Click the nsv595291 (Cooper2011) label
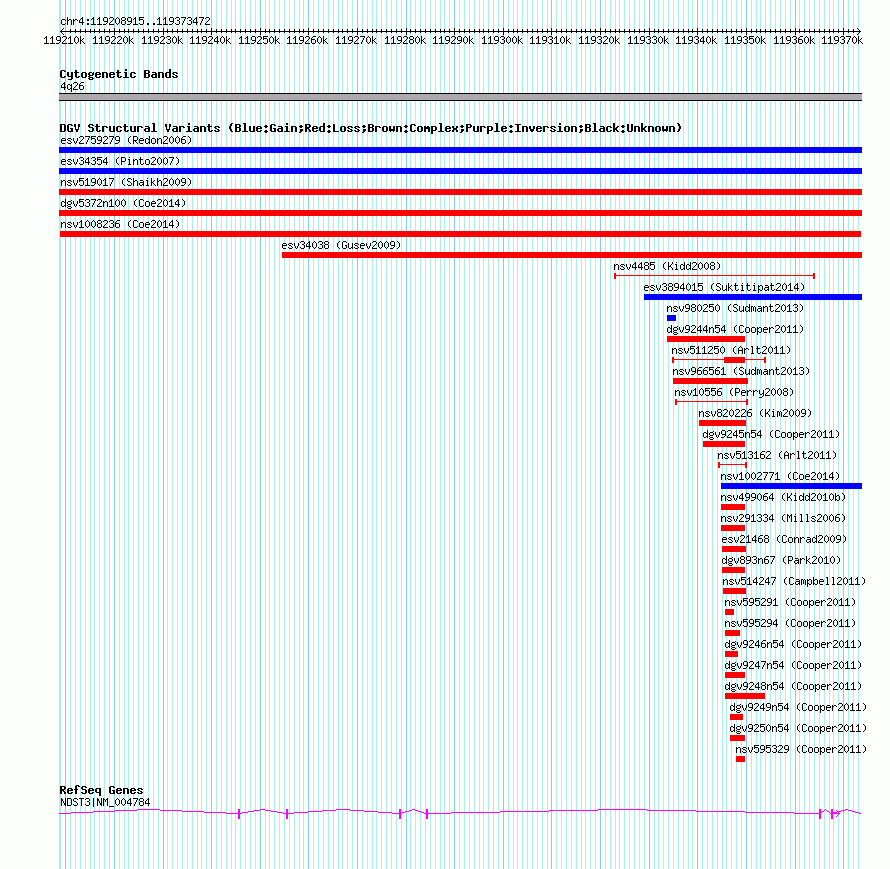This screenshot has height=869, width=890. [x=790, y=602]
